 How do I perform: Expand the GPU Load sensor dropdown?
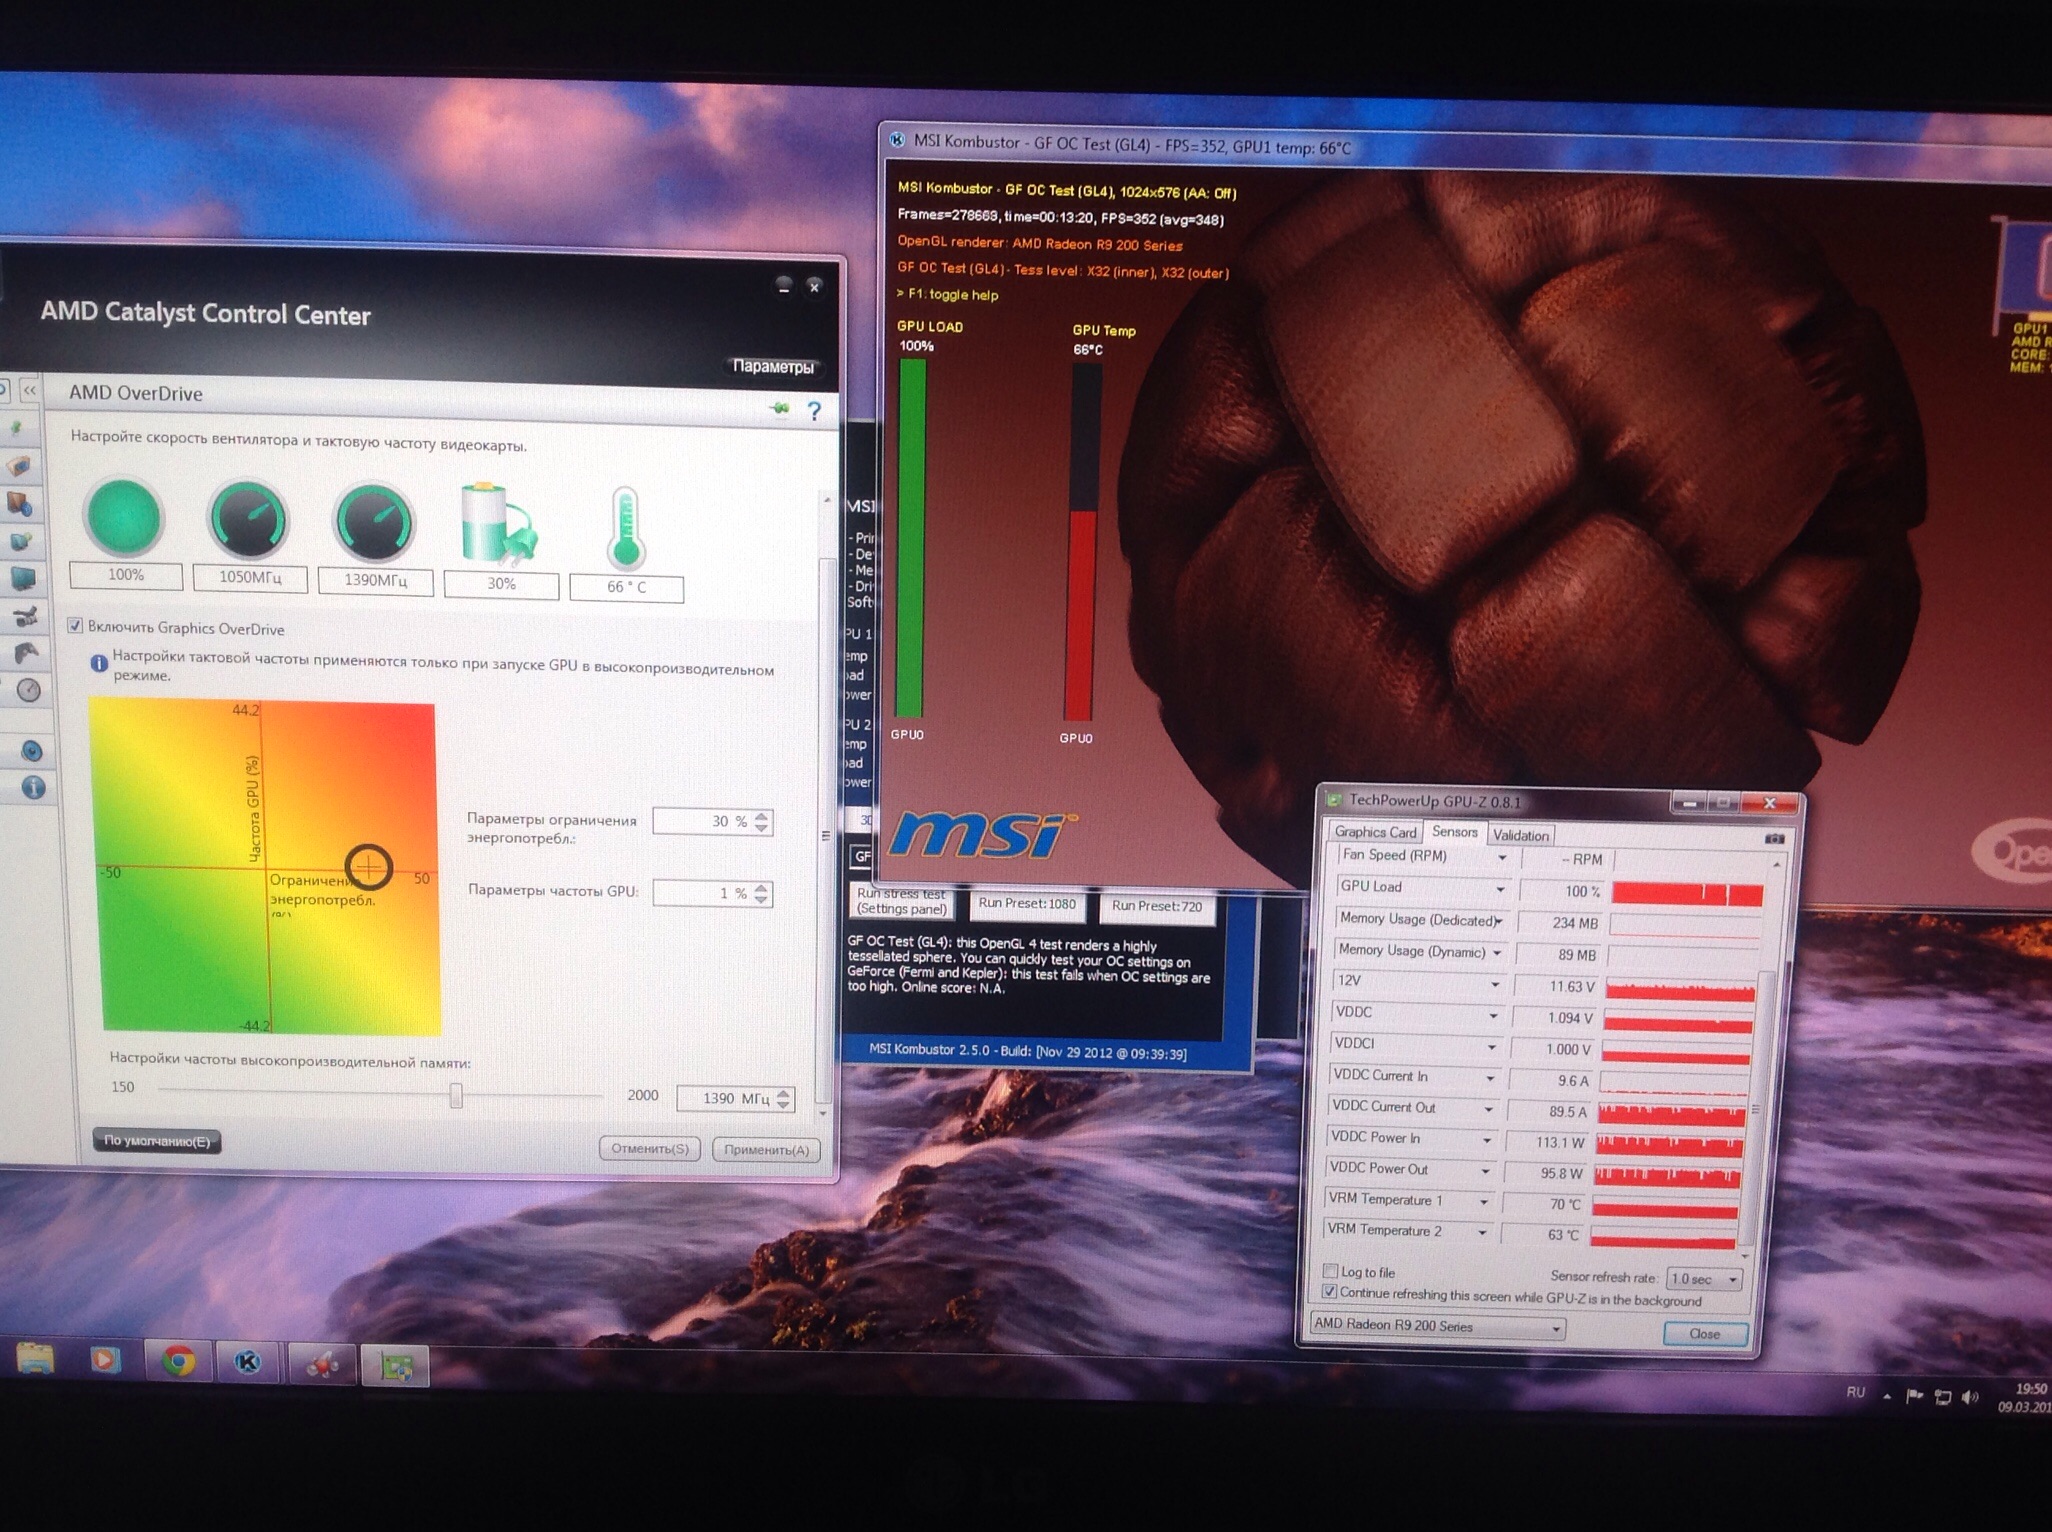pyautogui.click(x=1499, y=889)
